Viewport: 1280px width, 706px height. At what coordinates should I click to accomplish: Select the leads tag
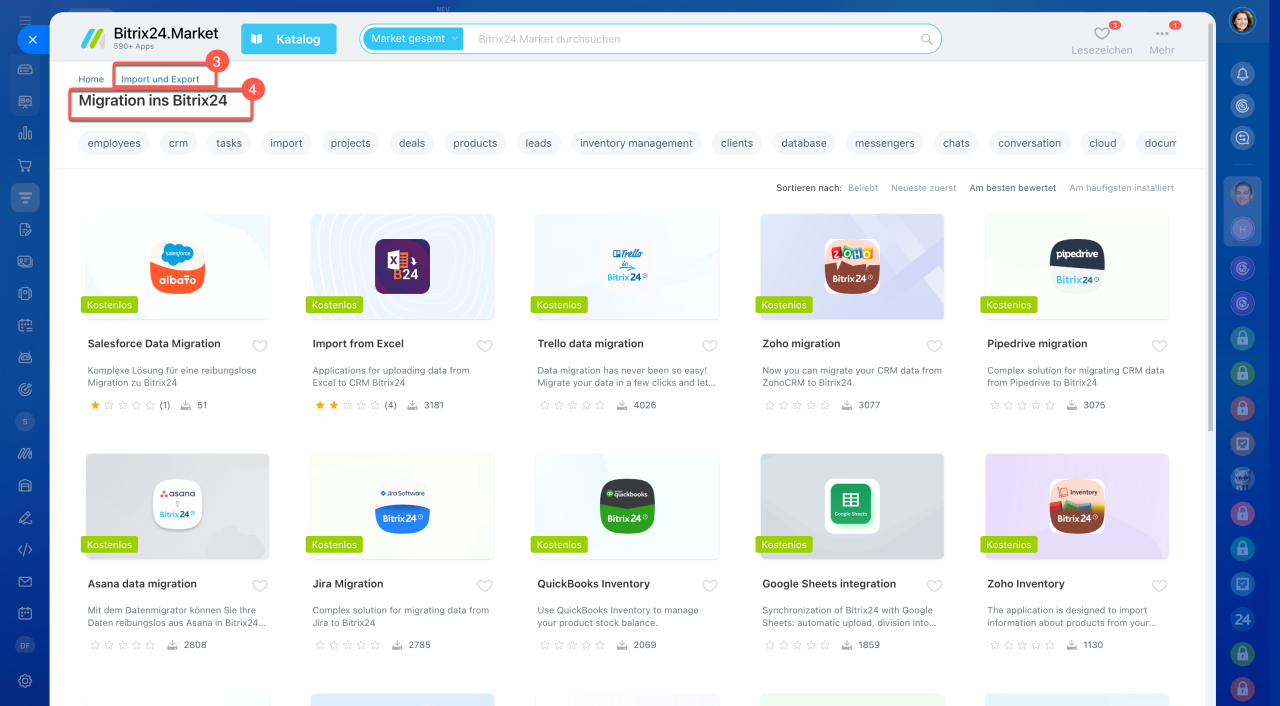539,143
